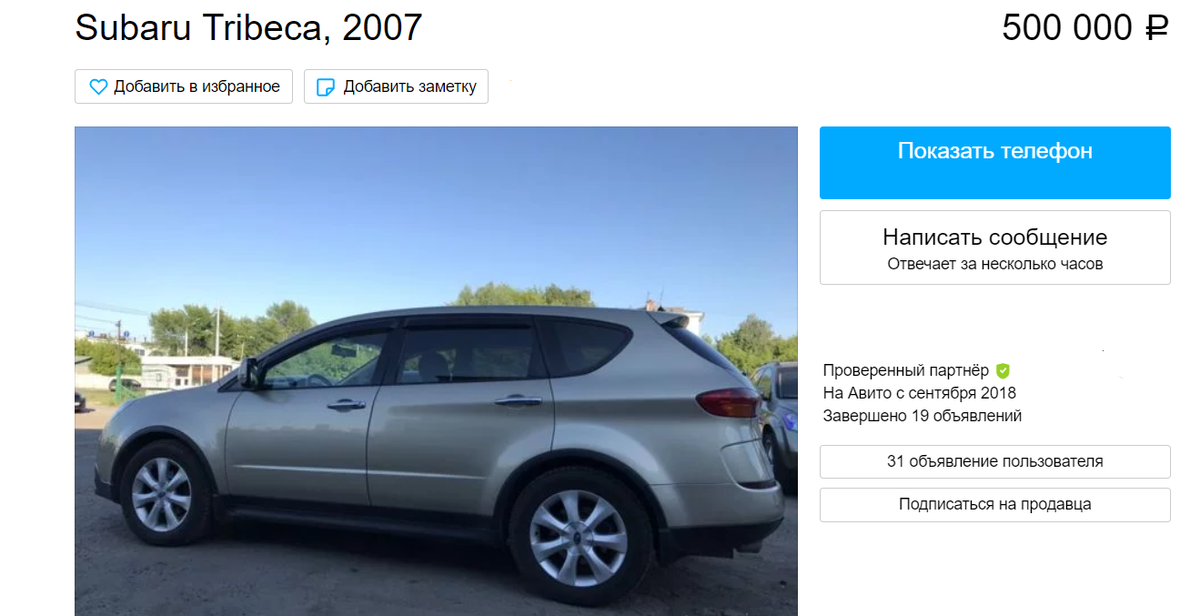Image resolution: width=1200 pixels, height=616 pixels.
Task: Click the green verified shield icon
Action: coord(1003,370)
